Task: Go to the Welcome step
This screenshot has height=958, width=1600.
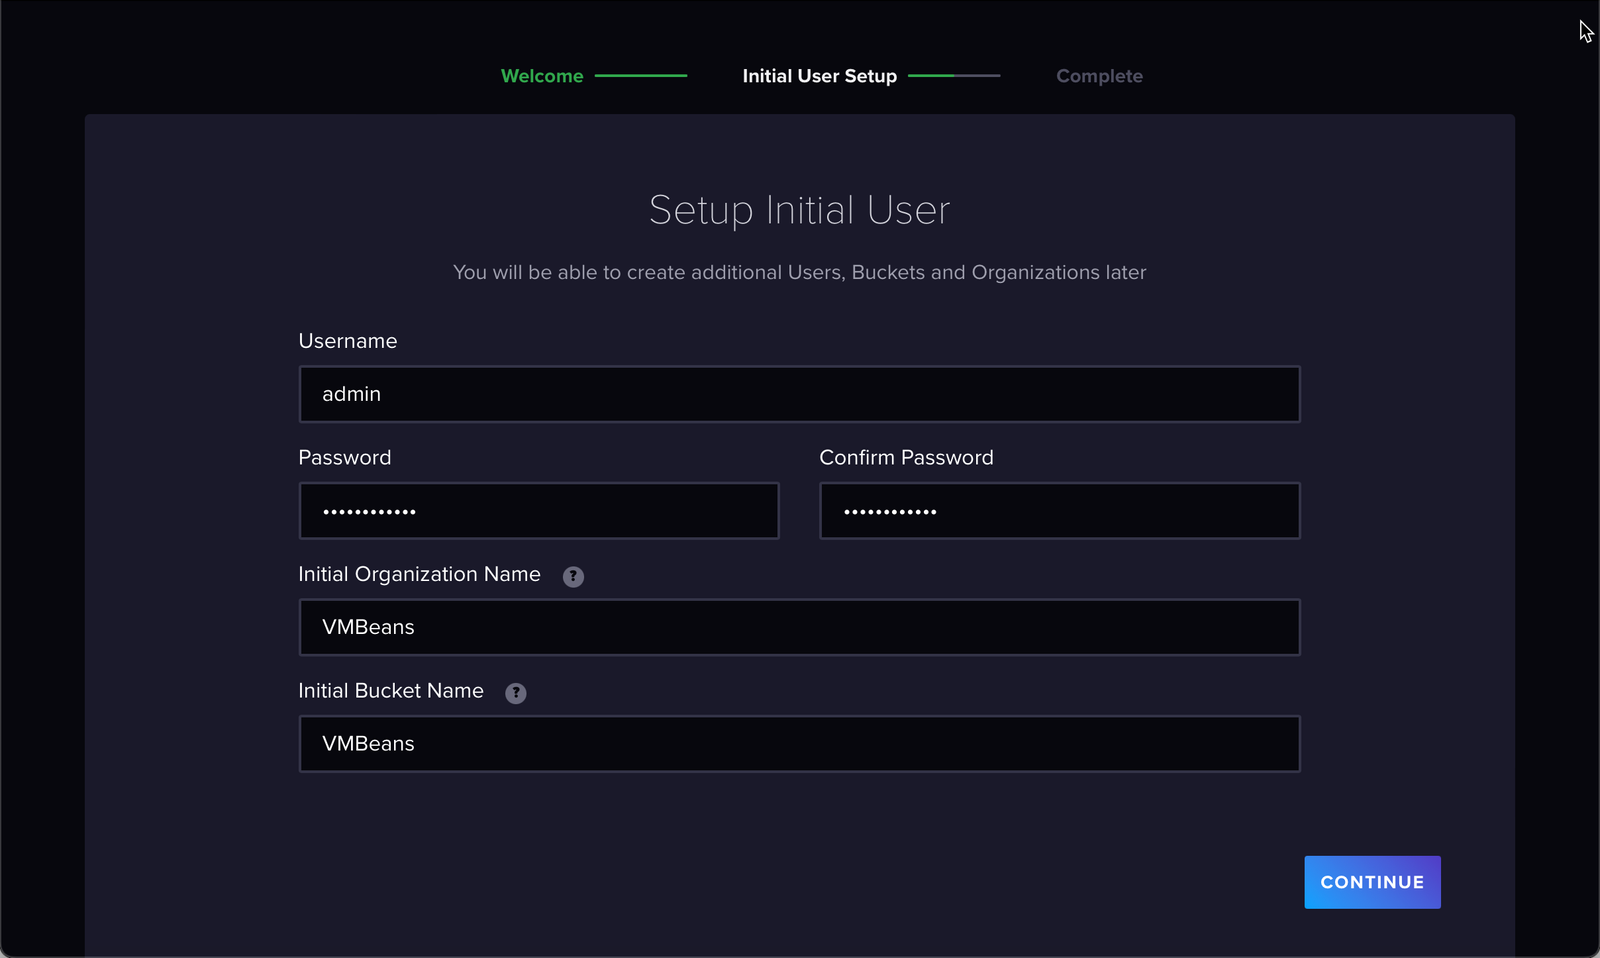Action: (542, 76)
